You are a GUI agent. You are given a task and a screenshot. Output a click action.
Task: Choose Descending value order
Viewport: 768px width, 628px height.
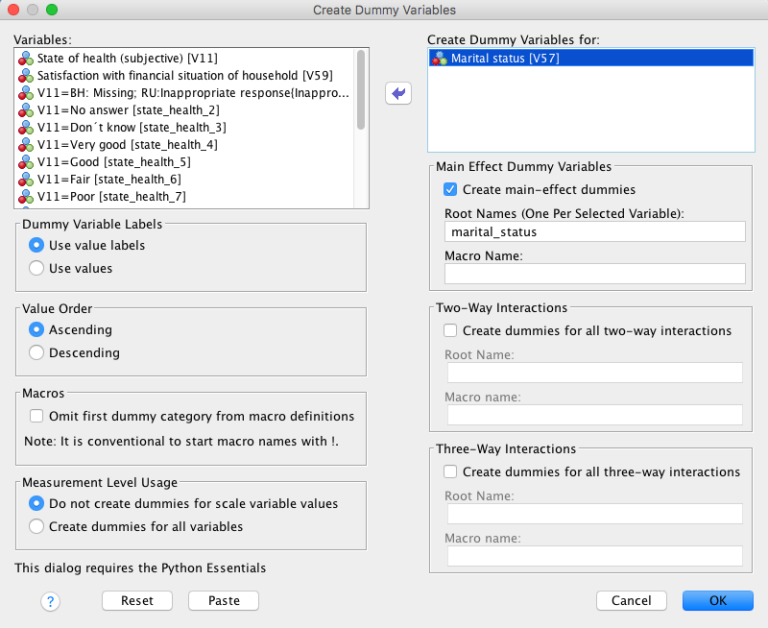coord(37,352)
